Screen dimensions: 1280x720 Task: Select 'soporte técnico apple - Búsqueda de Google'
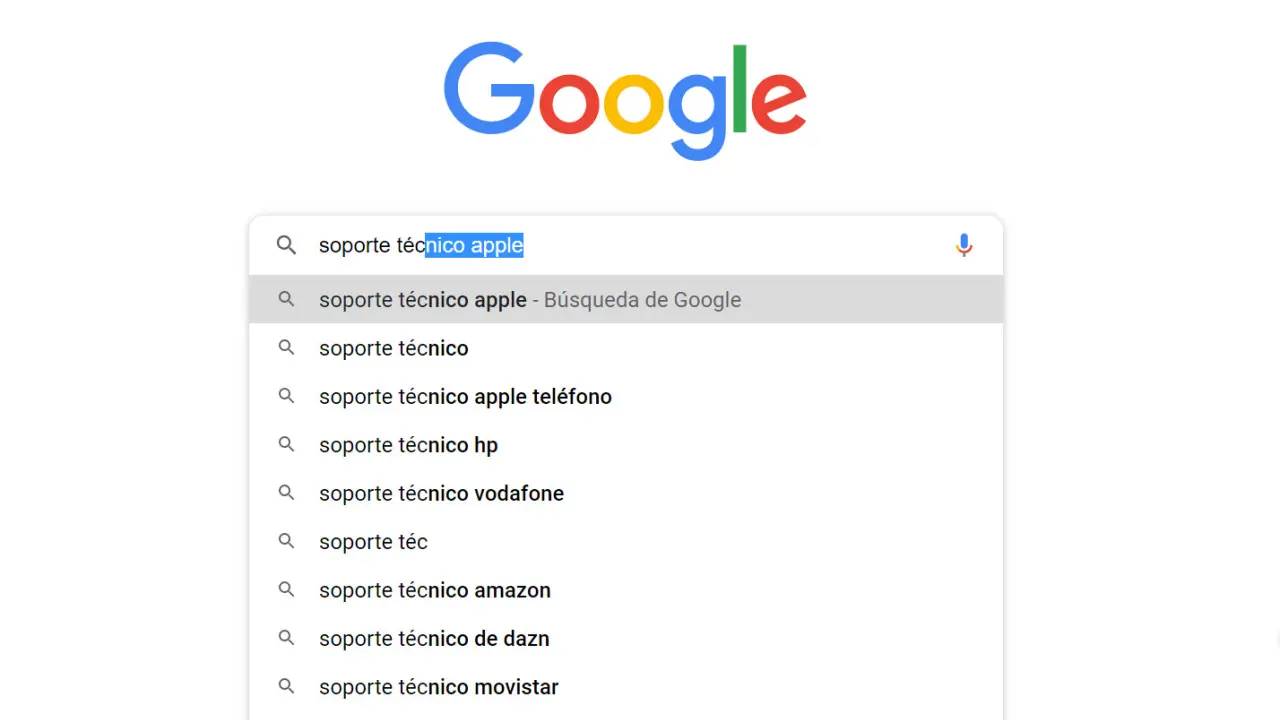530,300
